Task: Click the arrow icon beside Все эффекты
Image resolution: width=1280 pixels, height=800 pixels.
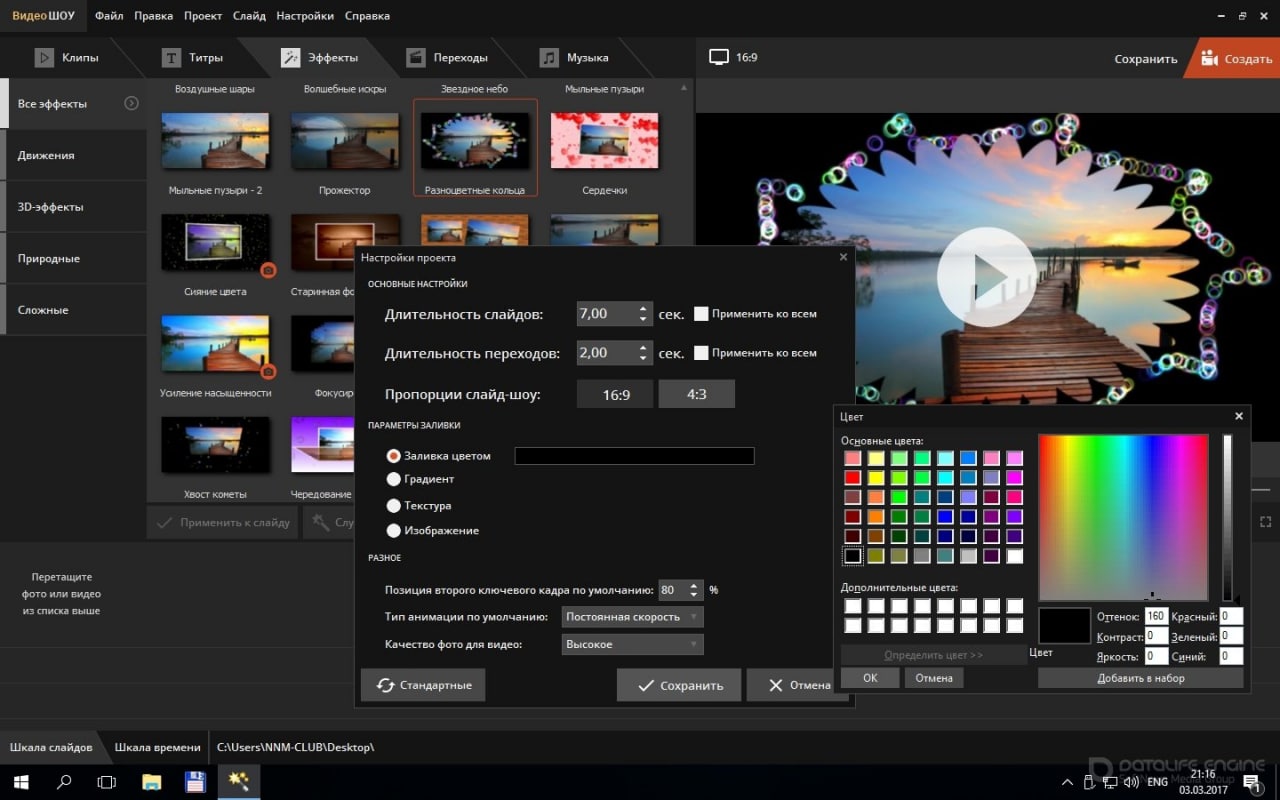Action: tap(131, 103)
